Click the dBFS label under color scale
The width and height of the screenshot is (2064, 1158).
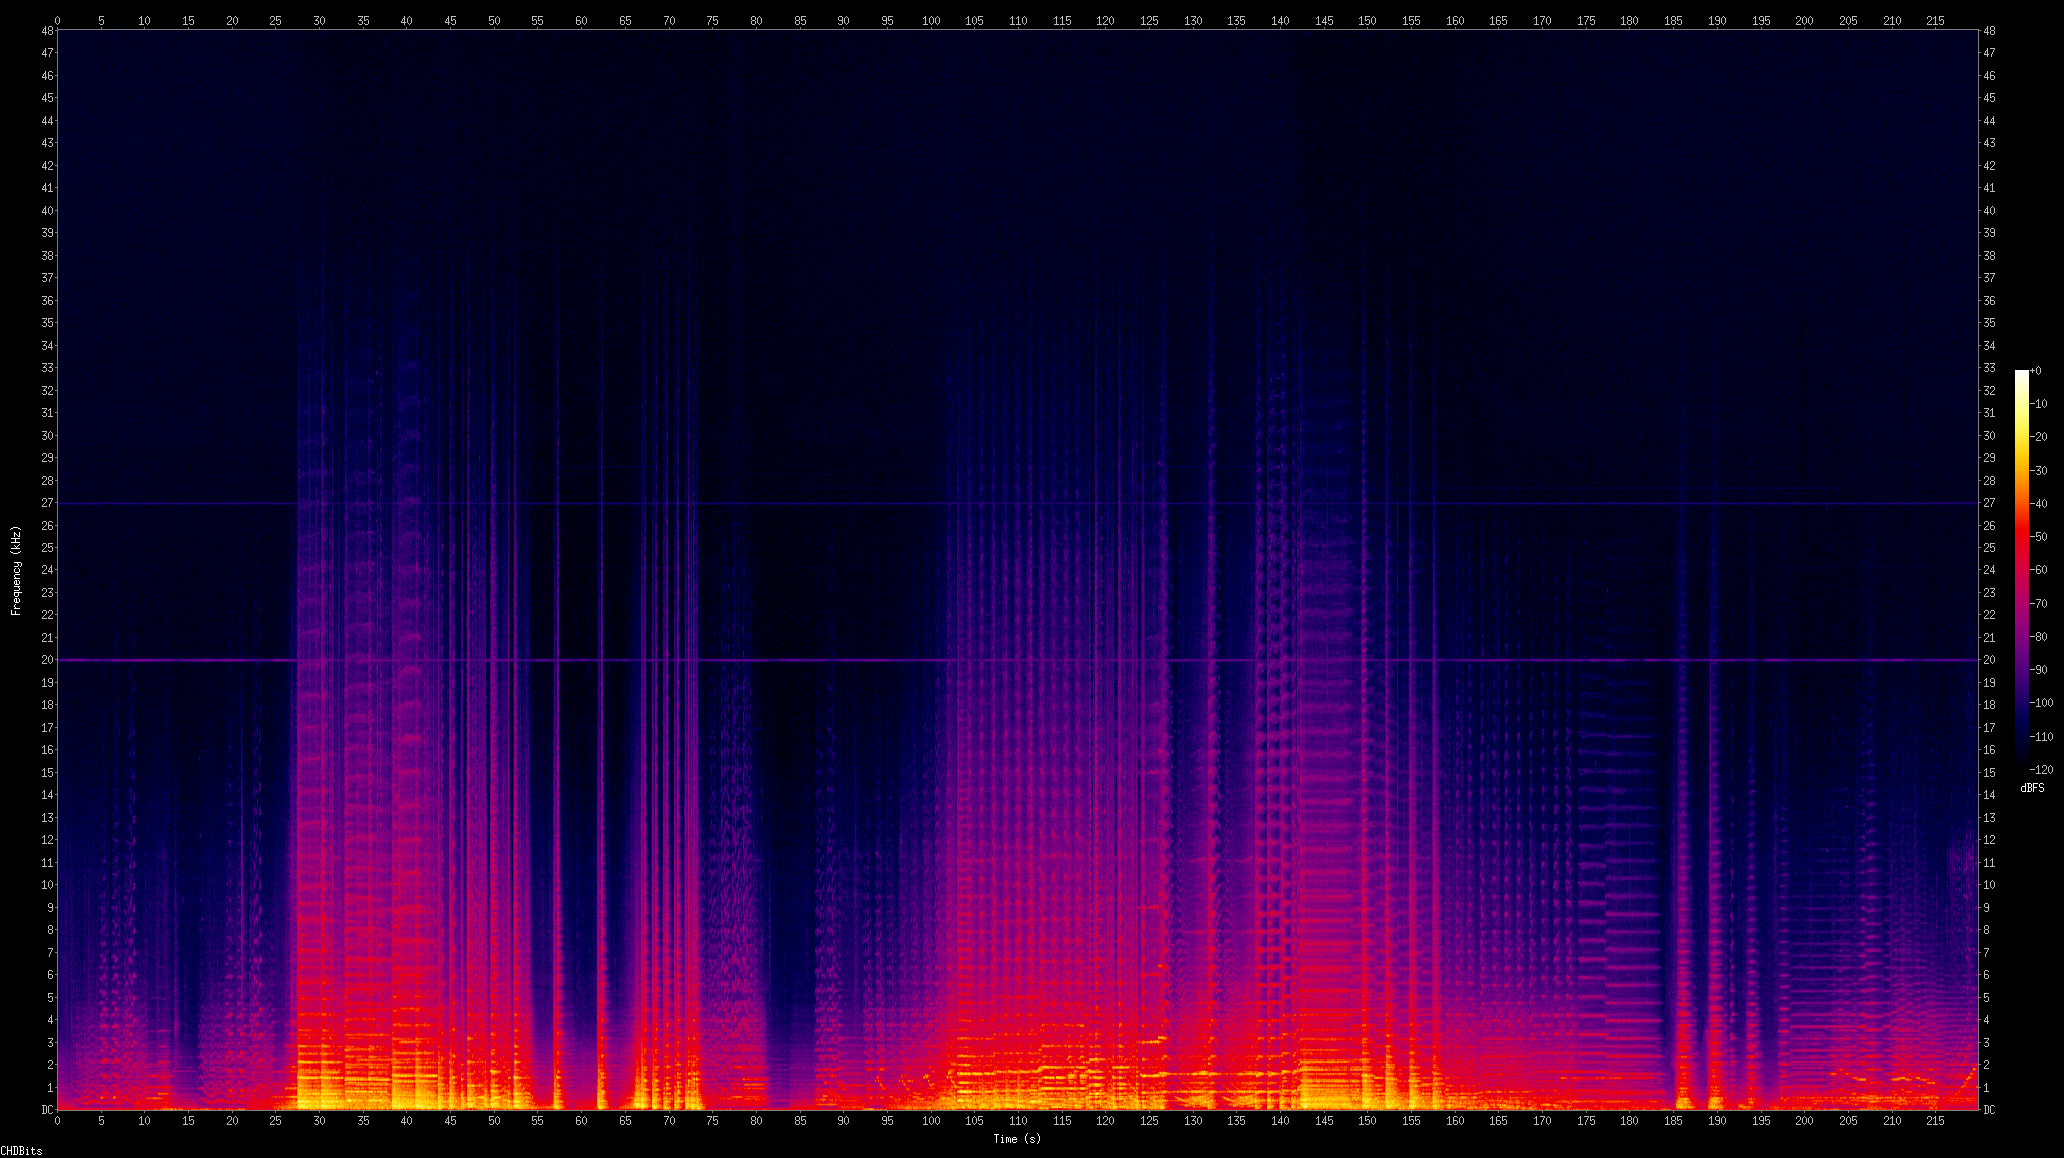[x=2032, y=788]
